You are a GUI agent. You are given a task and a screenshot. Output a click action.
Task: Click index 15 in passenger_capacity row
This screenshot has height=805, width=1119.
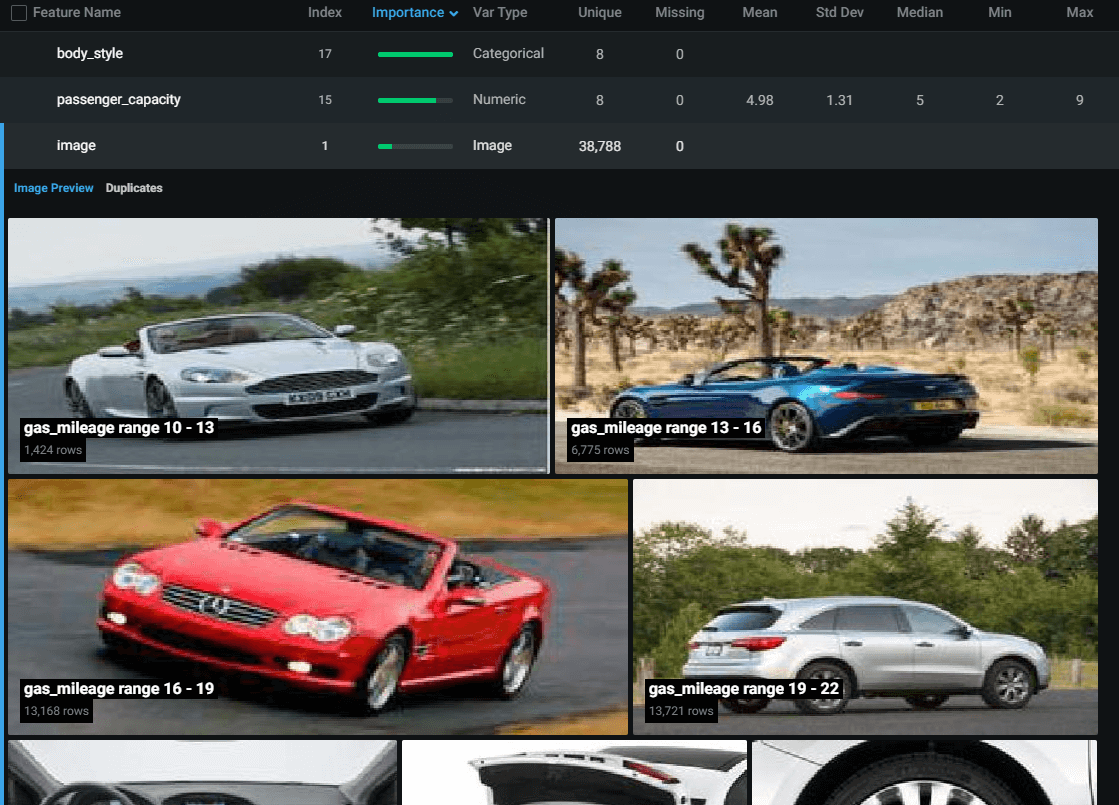click(x=325, y=100)
